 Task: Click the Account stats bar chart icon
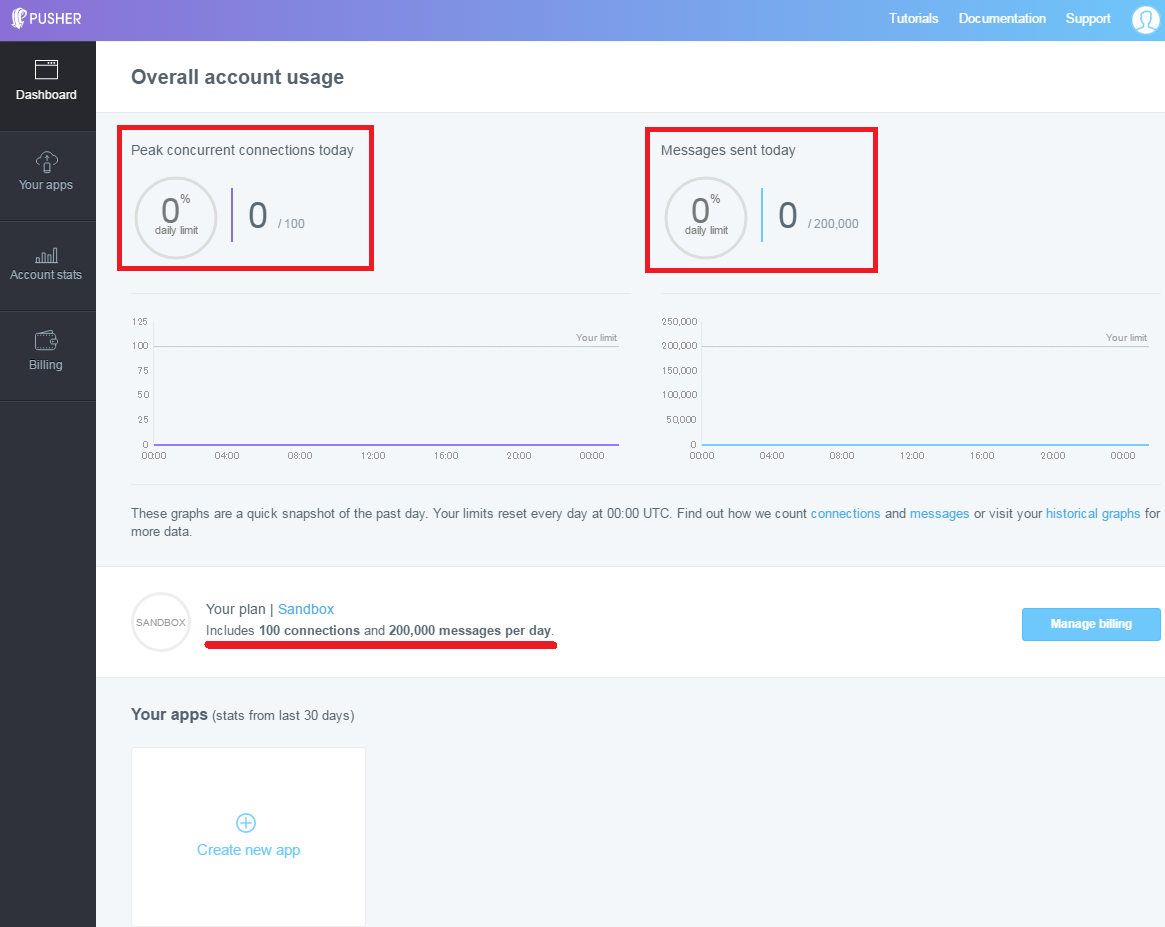pyautogui.click(x=46, y=255)
